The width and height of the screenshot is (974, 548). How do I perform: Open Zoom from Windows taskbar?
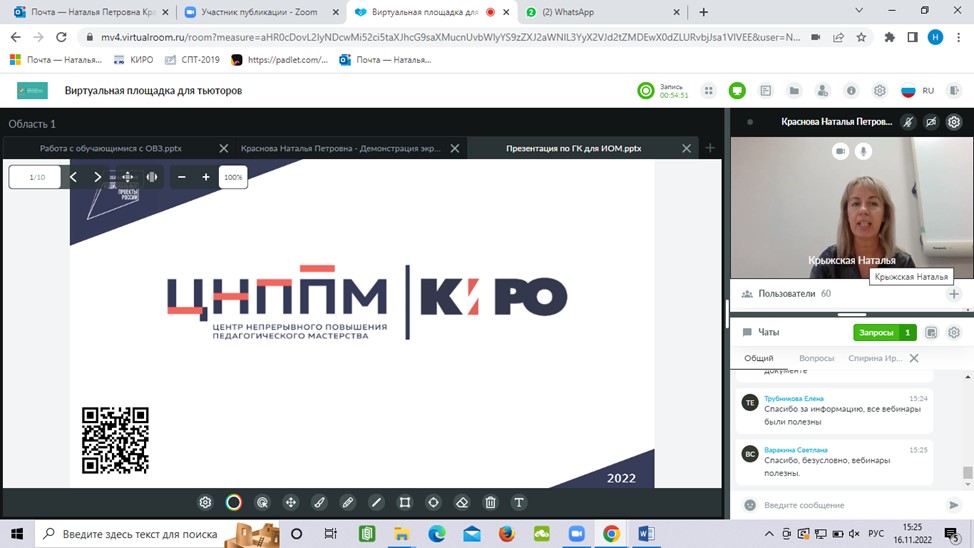tap(576, 534)
